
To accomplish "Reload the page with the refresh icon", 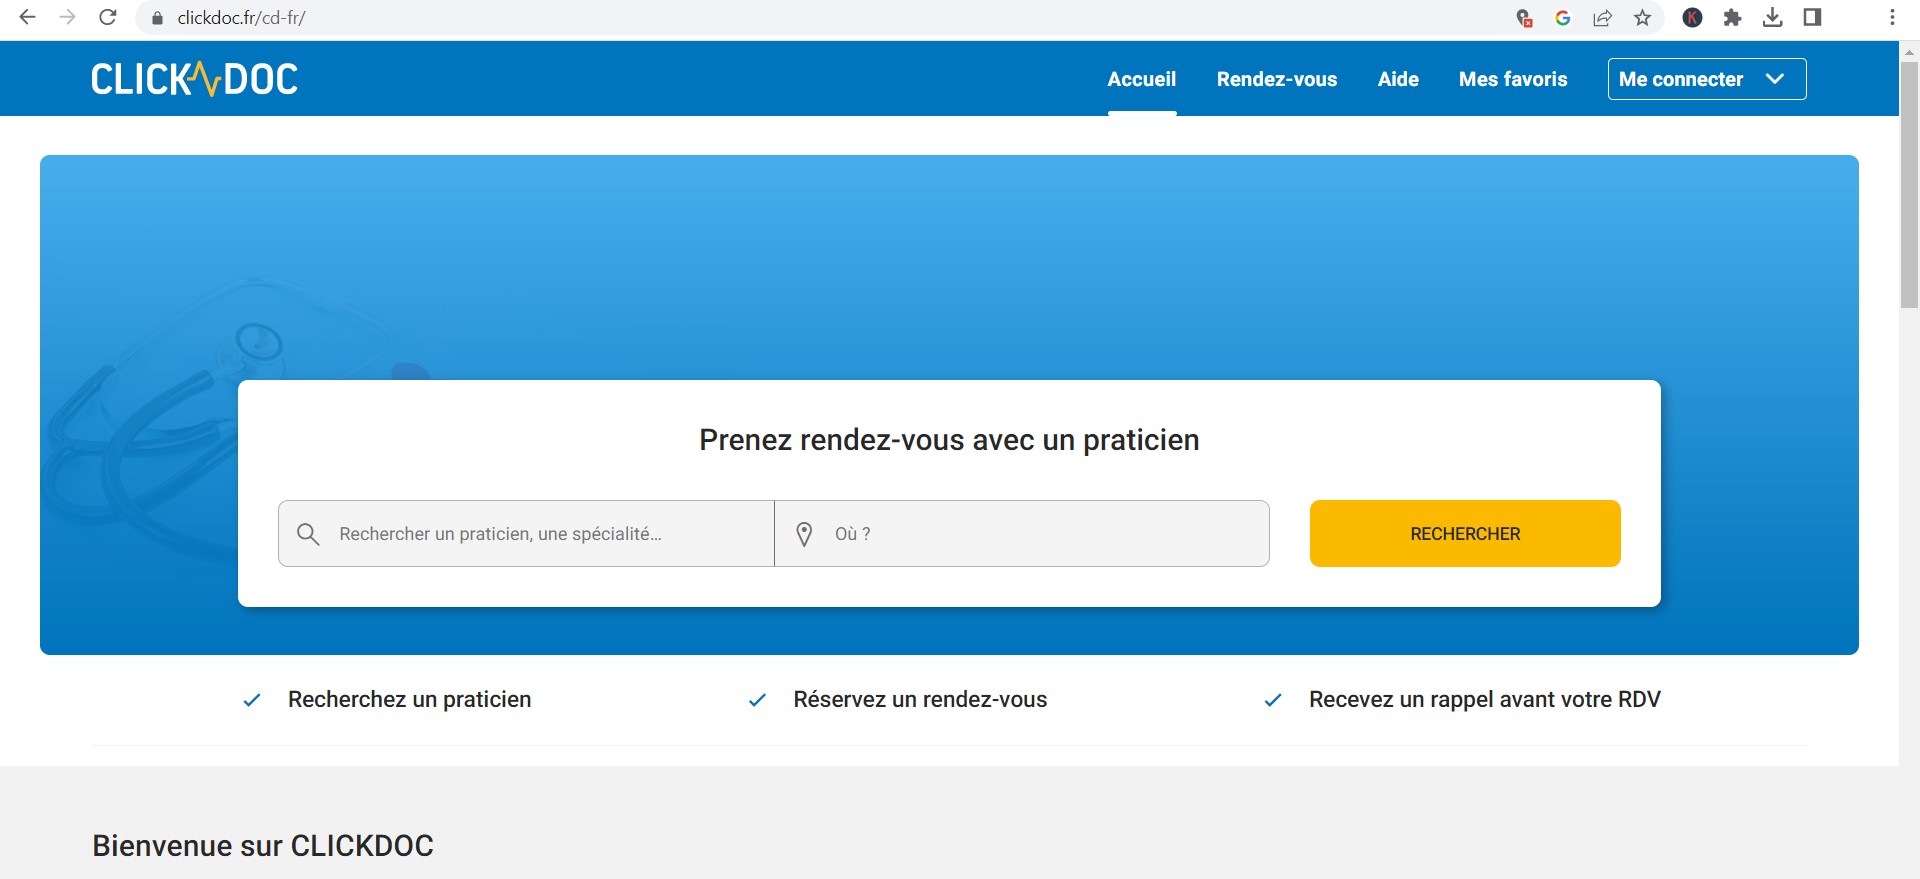I will [108, 18].
